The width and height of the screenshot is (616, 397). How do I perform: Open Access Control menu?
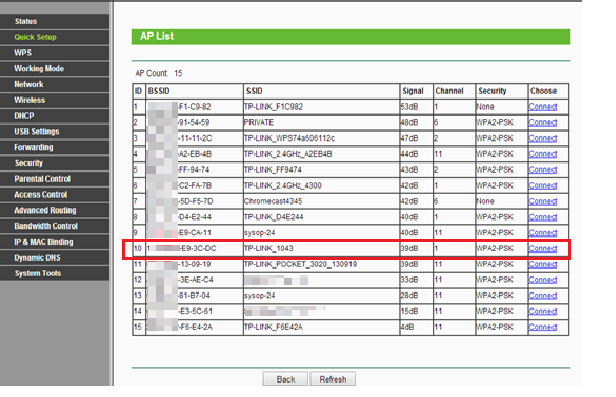pos(40,194)
